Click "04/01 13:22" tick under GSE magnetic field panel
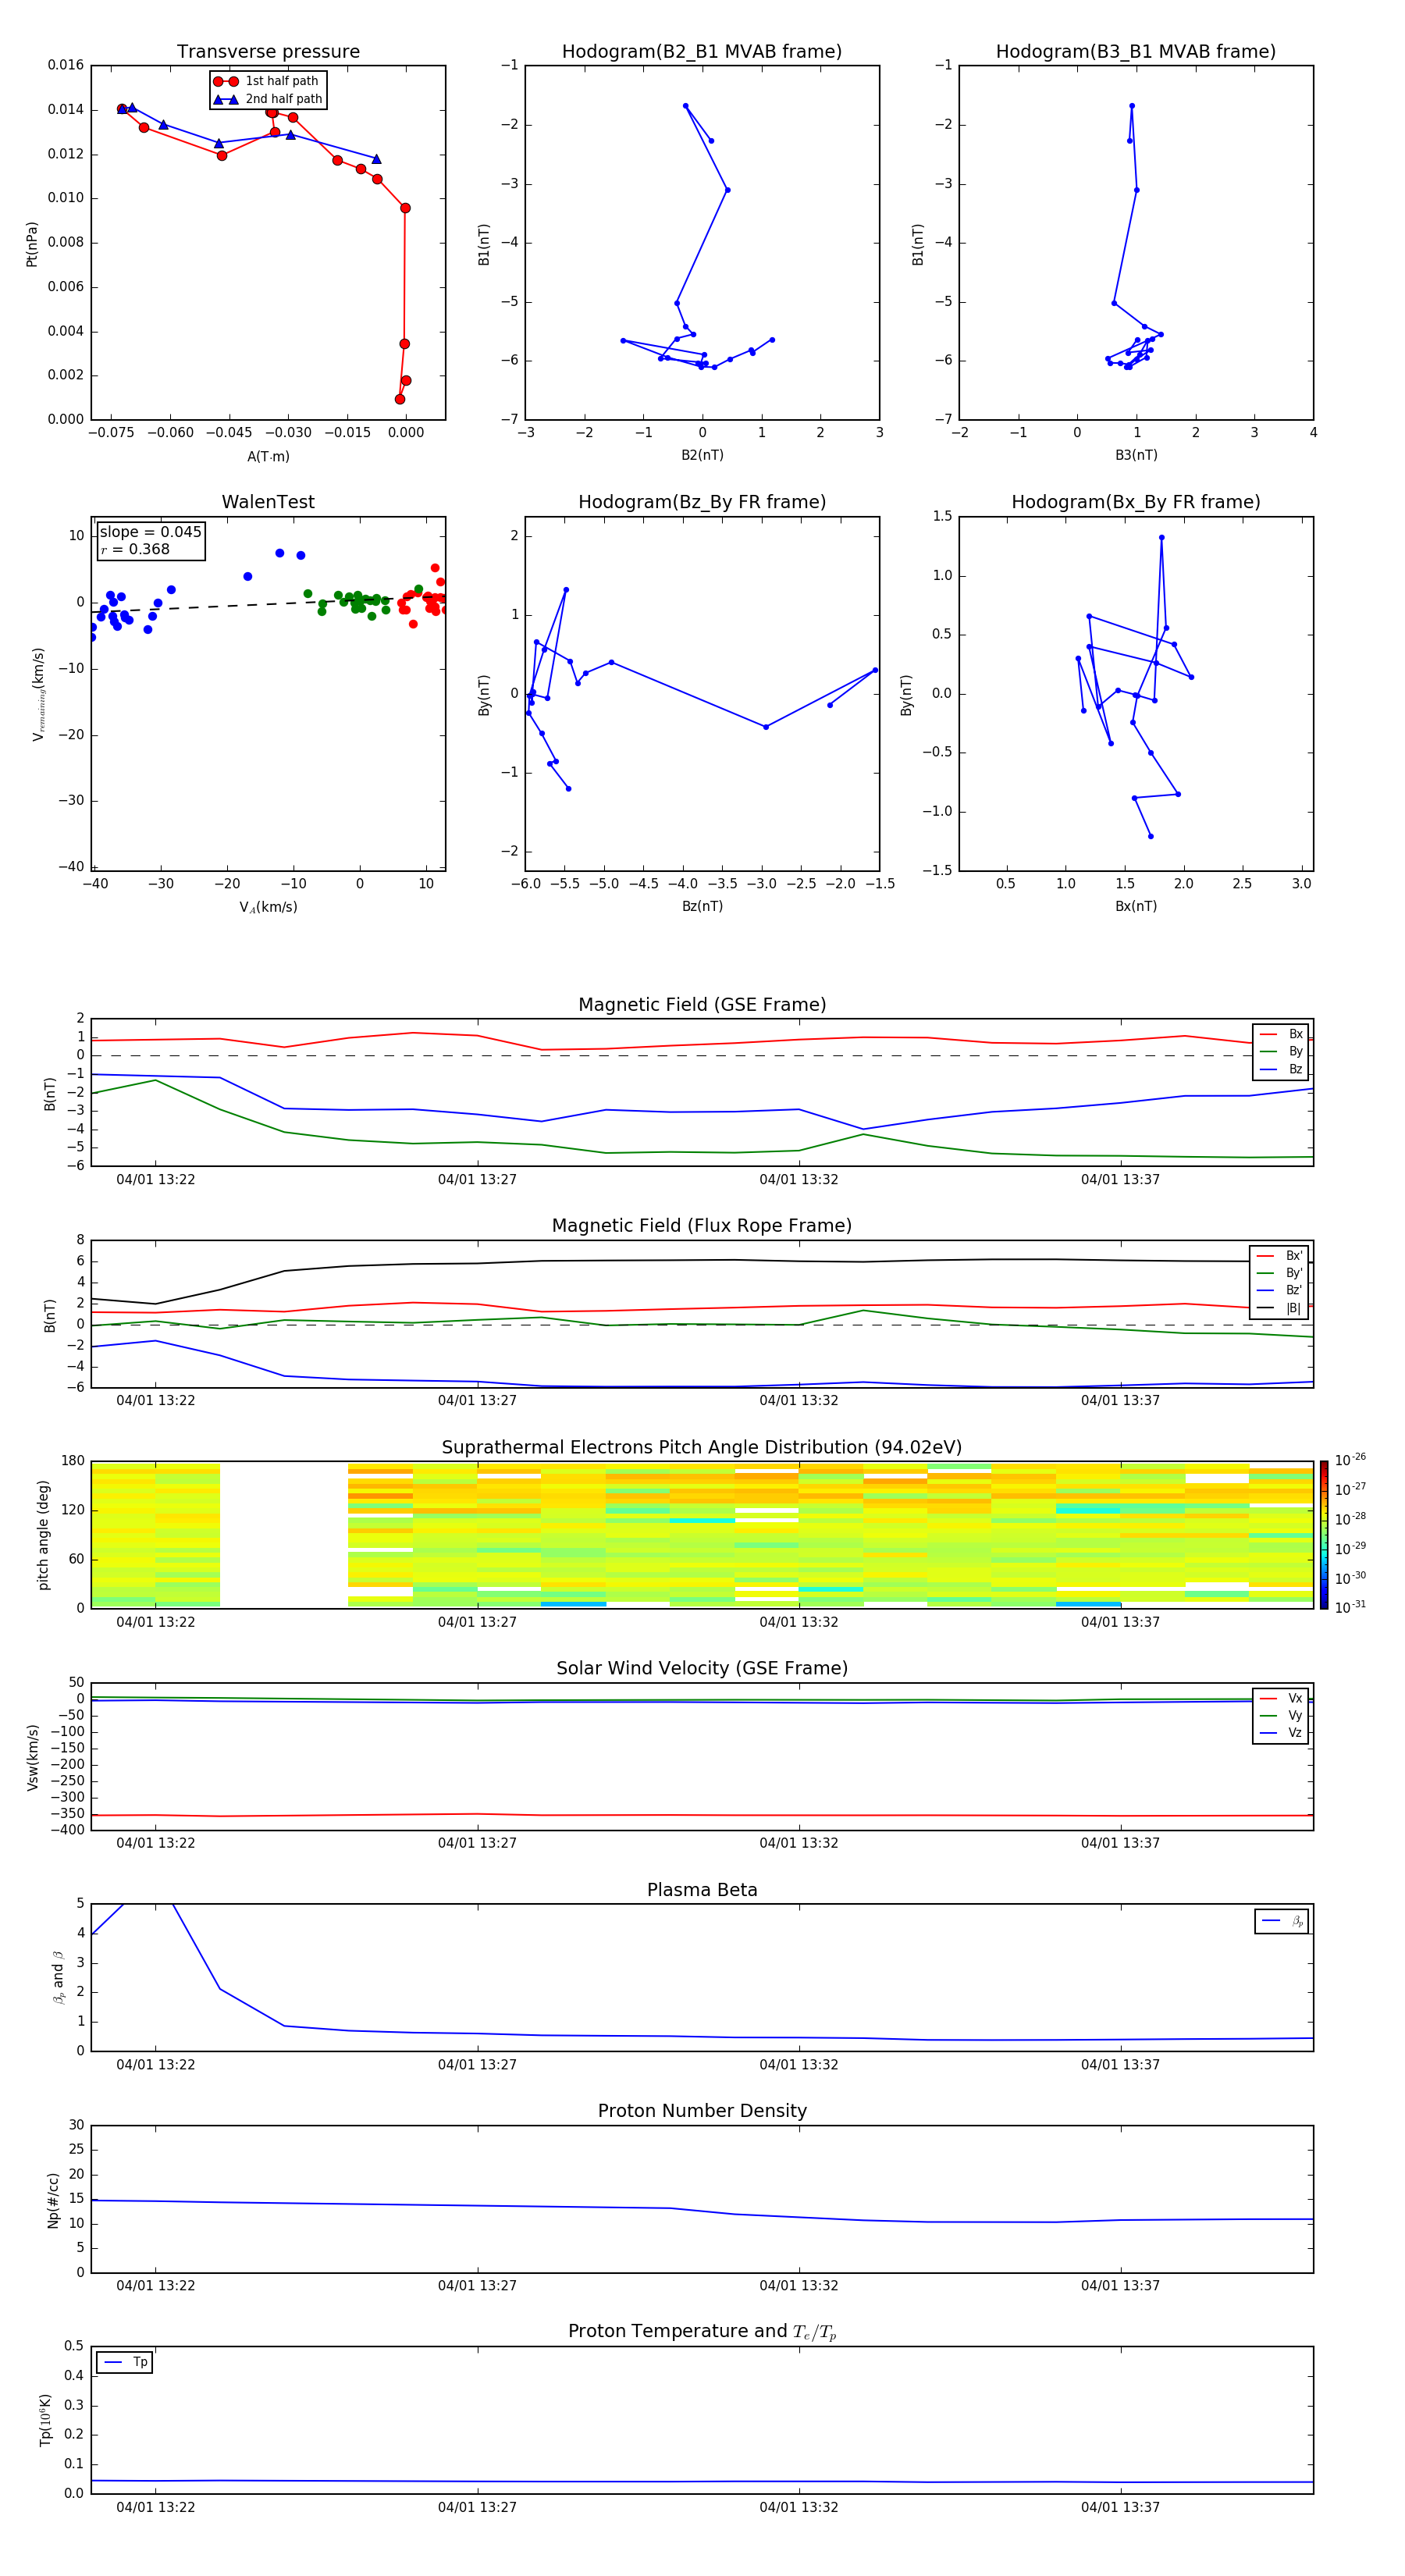This screenshot has width=1405, height=2576. (x=156, y=1180)
